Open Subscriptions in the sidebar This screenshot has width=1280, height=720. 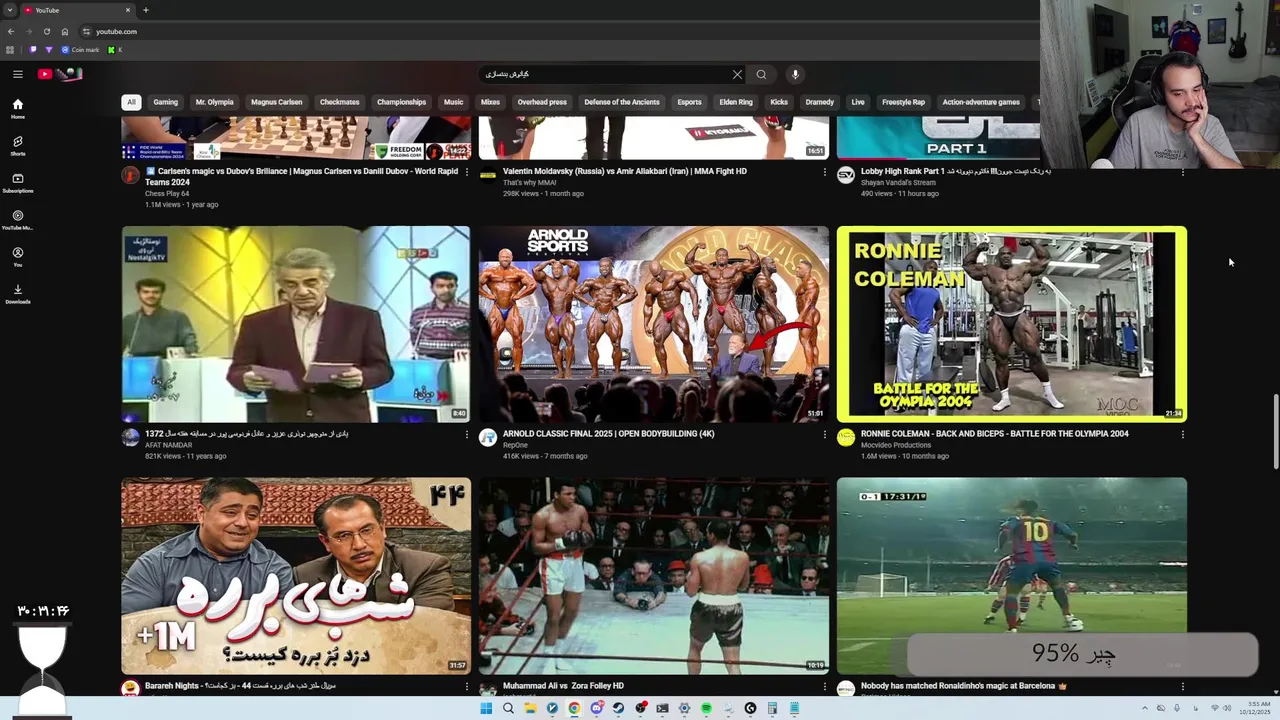17,183
